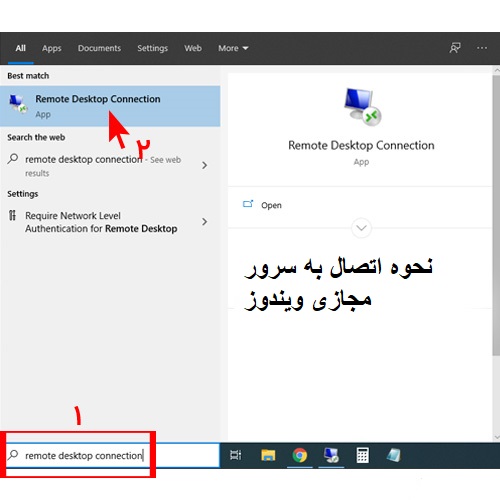Click the magnifier icon beside web search suggestion
This screenshot has width=500, height=500.
tap(13, 159)
